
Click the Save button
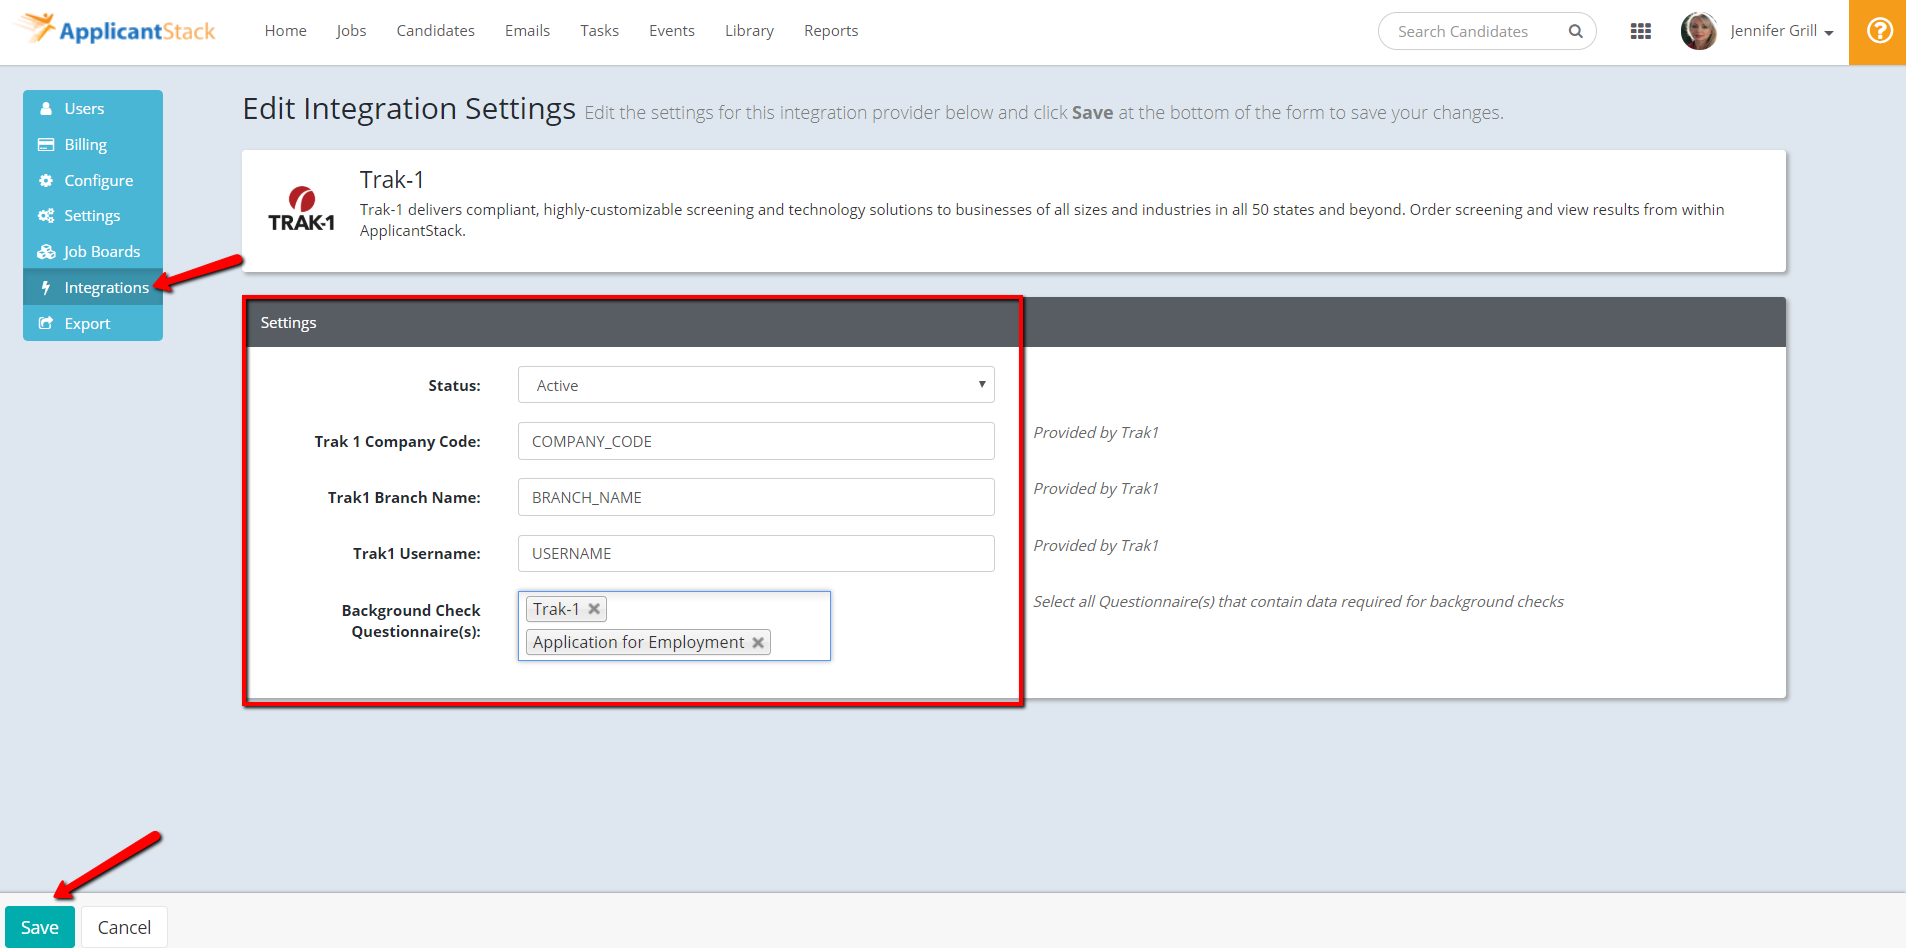(x=40, y=927)
